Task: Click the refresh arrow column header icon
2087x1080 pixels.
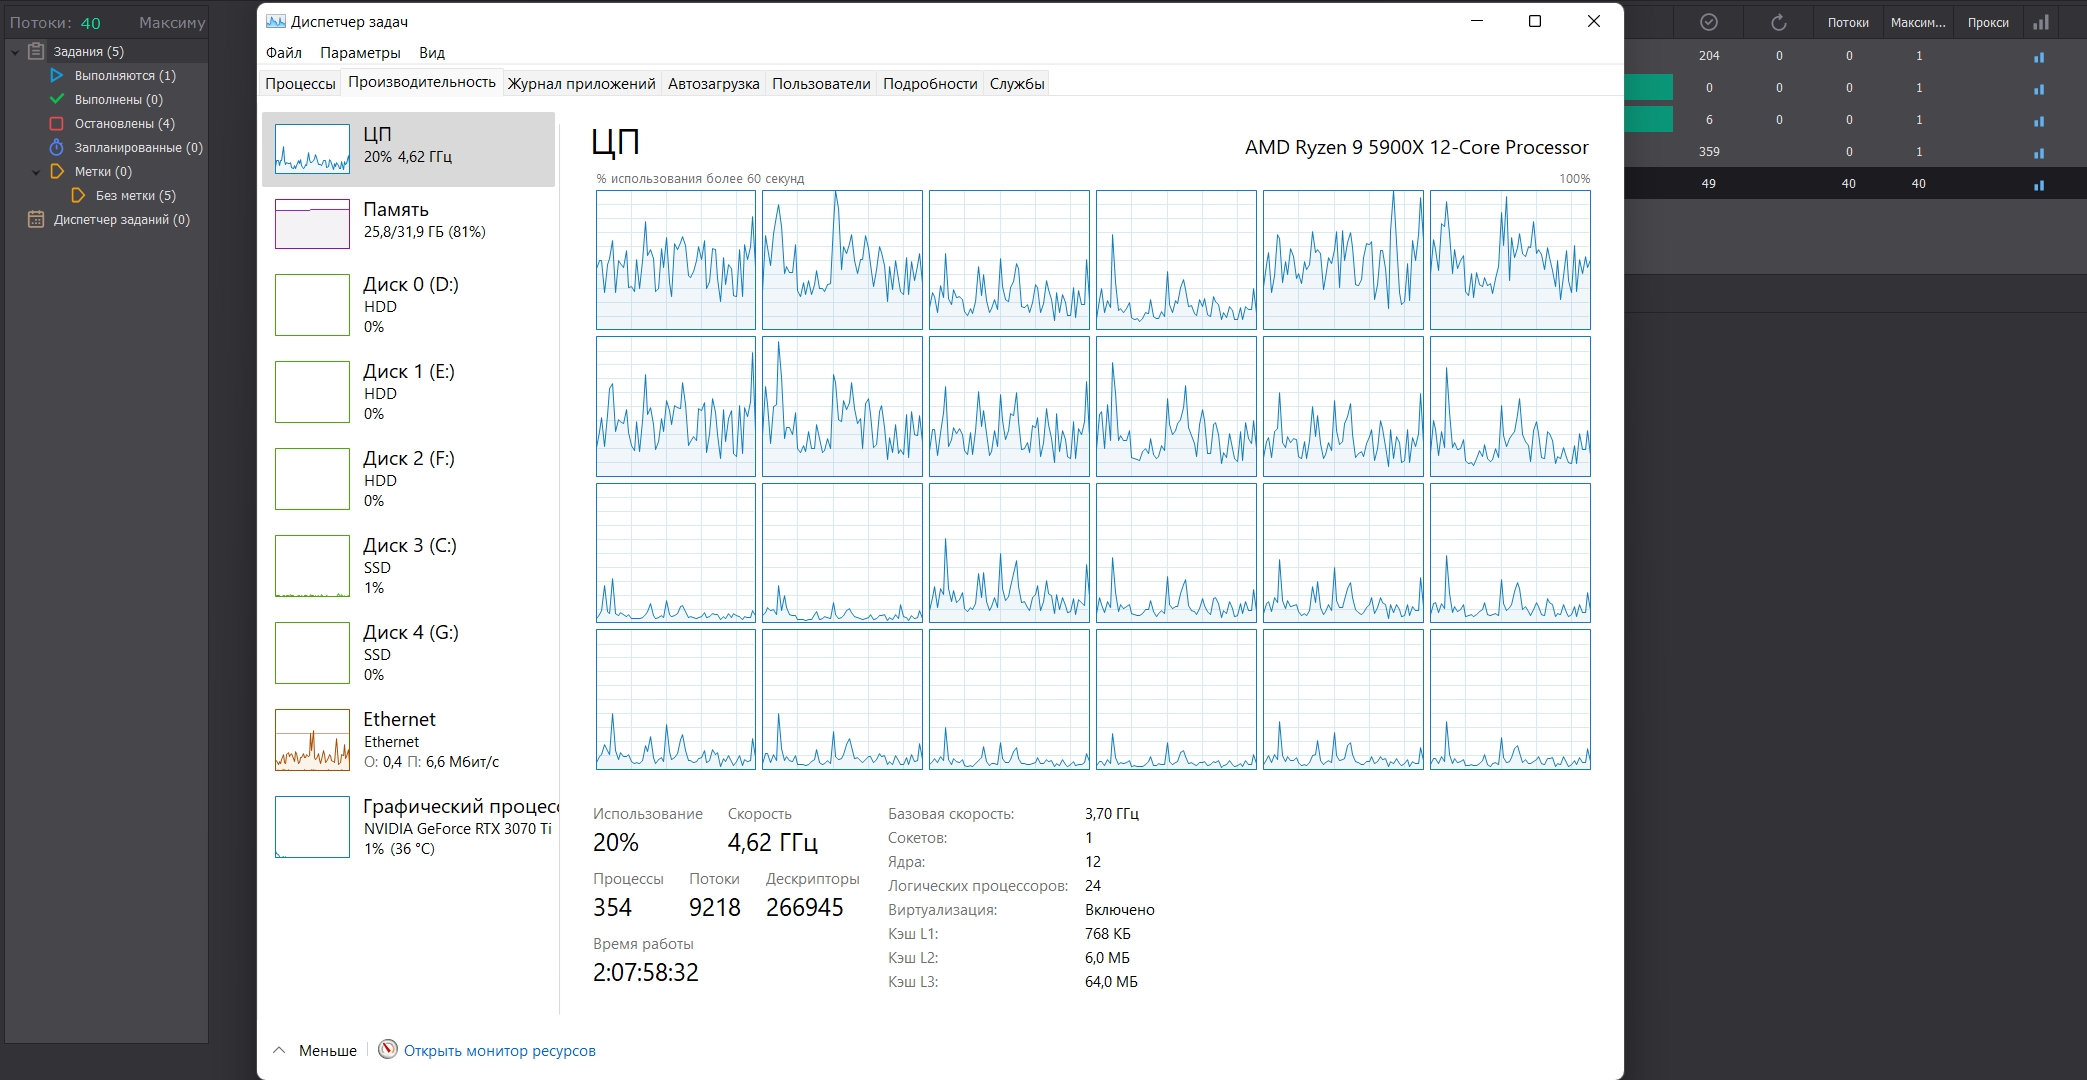Action: (x=1778, y=22)
